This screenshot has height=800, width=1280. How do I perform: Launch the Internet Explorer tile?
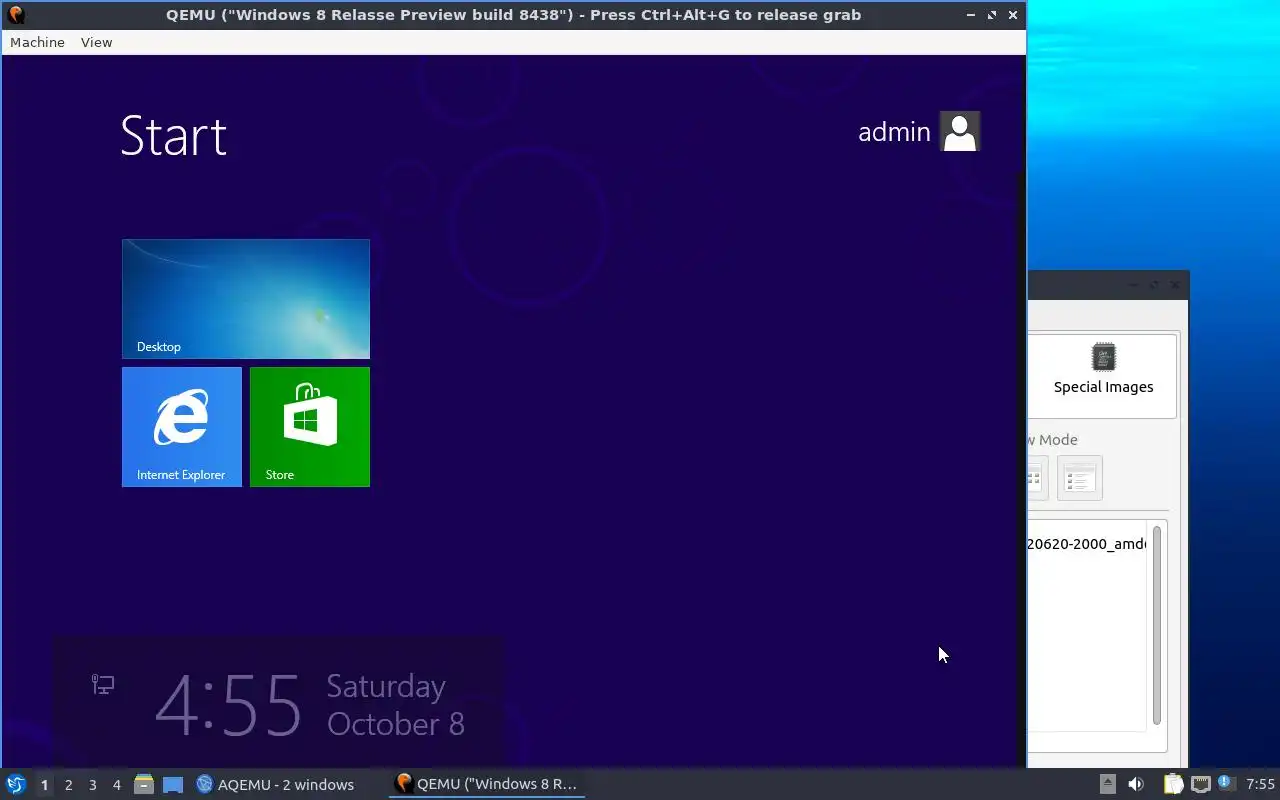[x=182, y=427]
